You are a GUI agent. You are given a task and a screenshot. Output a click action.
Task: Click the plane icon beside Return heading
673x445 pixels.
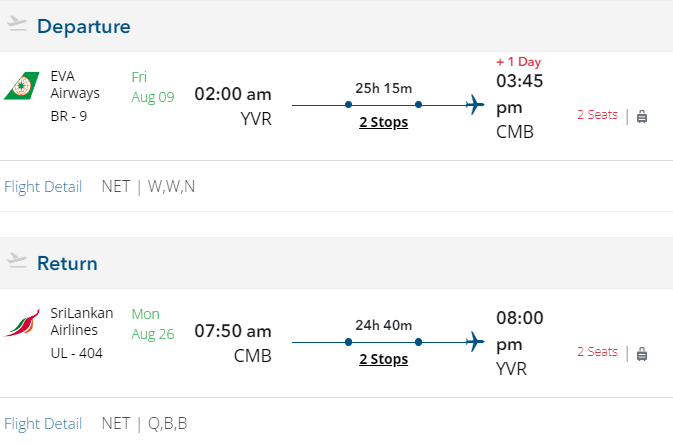(x=17, y=262)
